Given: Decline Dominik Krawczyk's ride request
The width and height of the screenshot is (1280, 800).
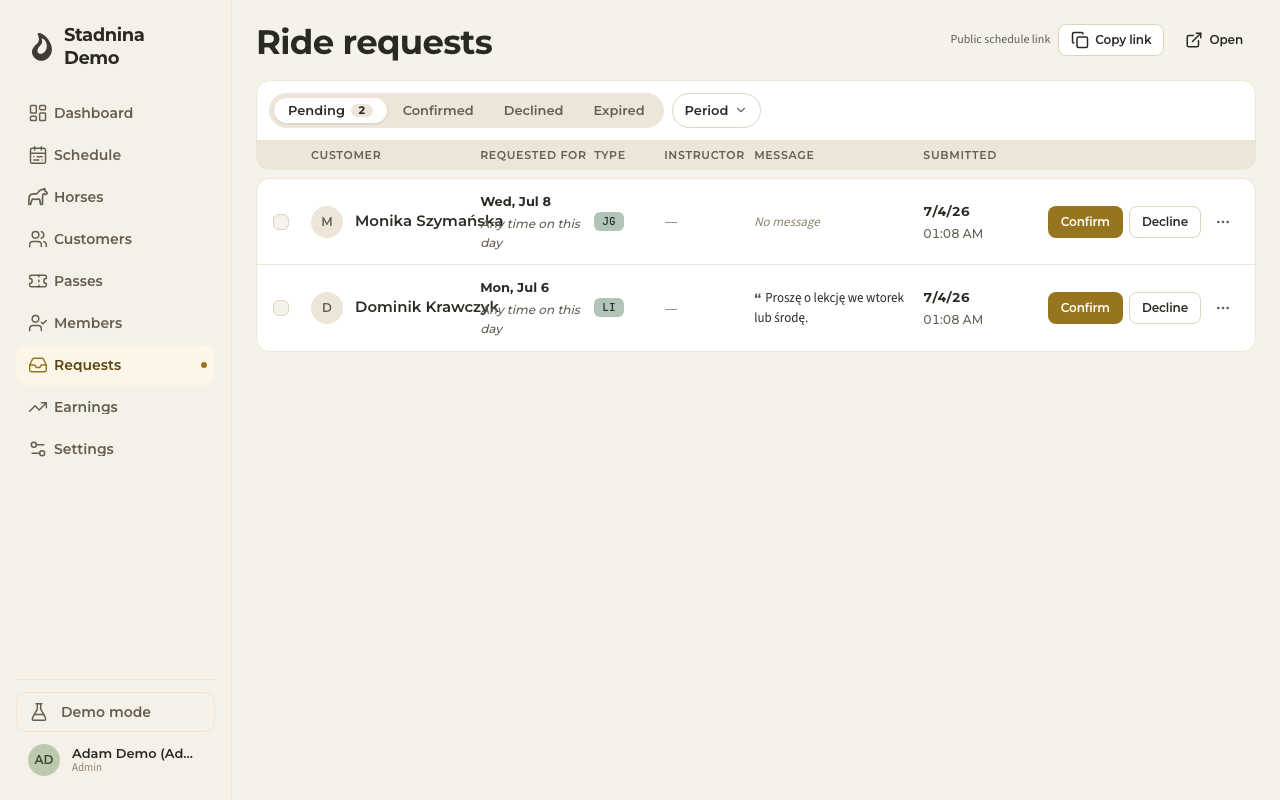Looking at the screenshot, I should click(1165, 308).
